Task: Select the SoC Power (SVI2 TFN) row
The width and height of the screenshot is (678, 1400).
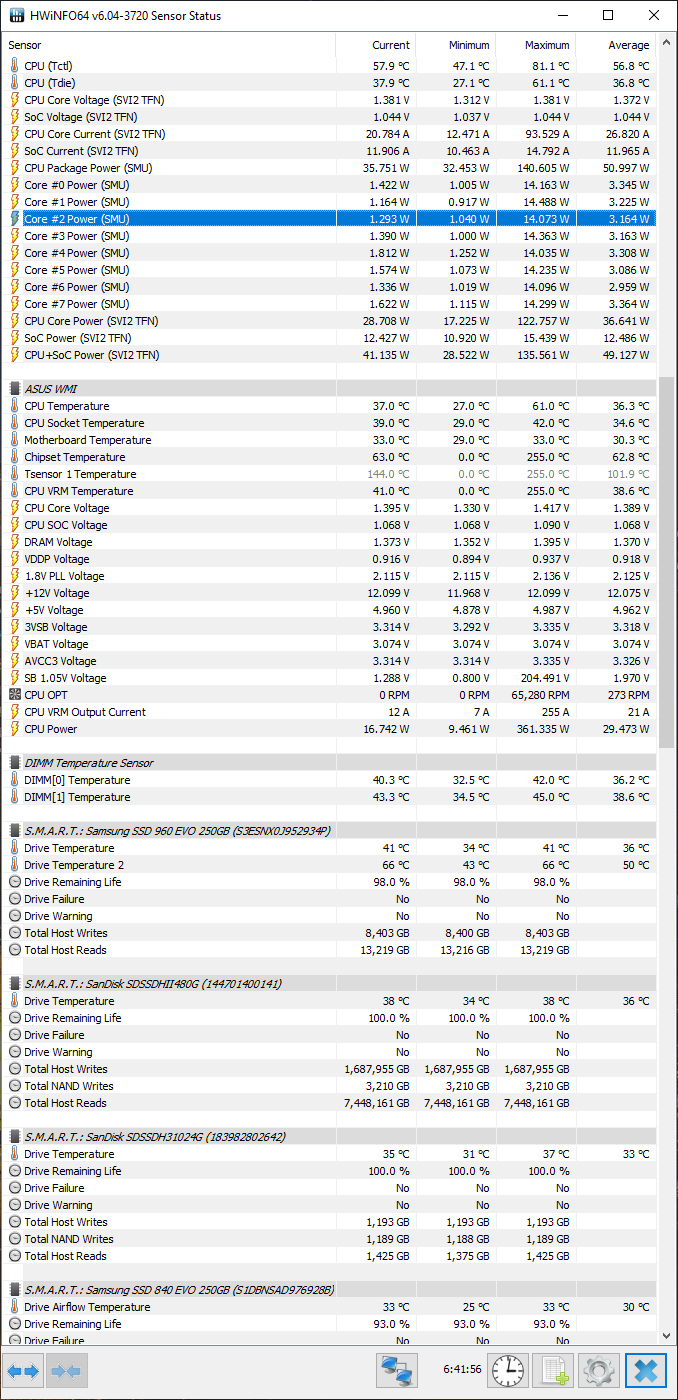Action: coord(330,337)
